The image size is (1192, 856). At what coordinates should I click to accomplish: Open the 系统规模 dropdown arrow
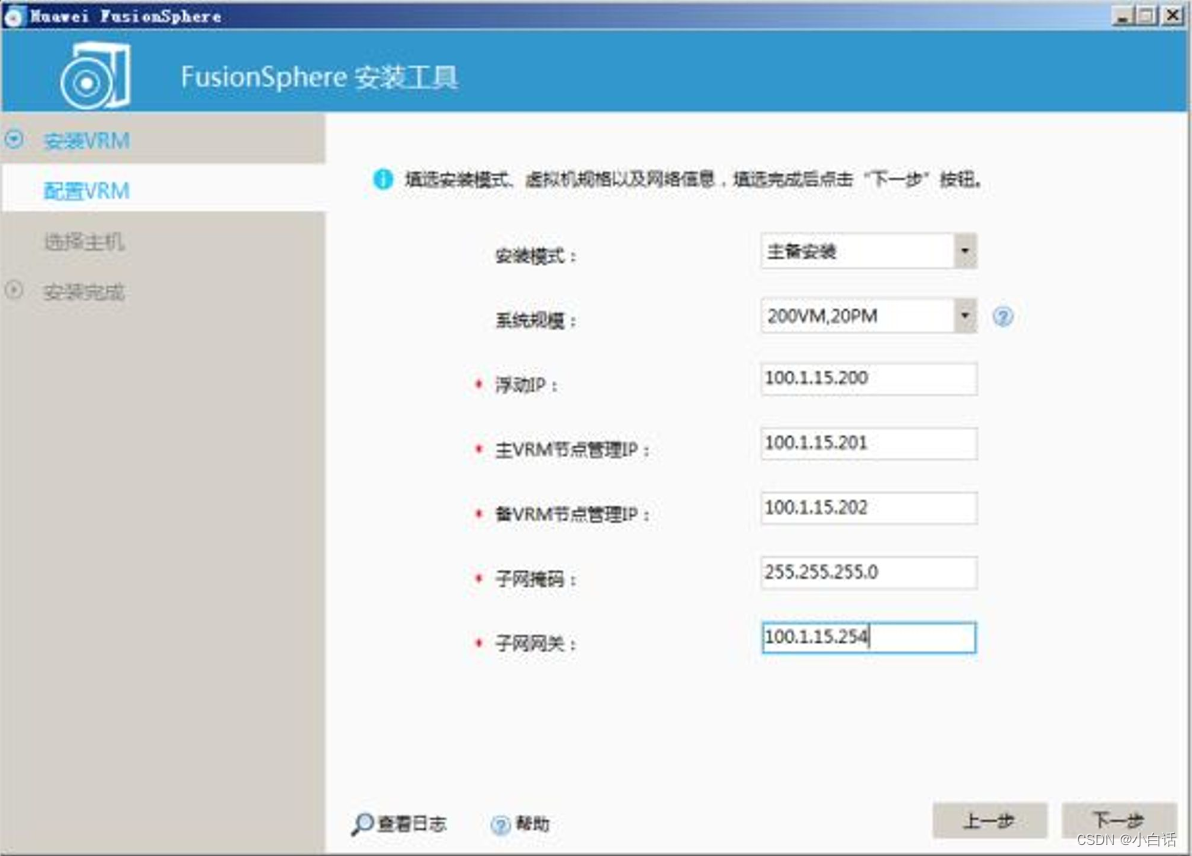[965, 315]
